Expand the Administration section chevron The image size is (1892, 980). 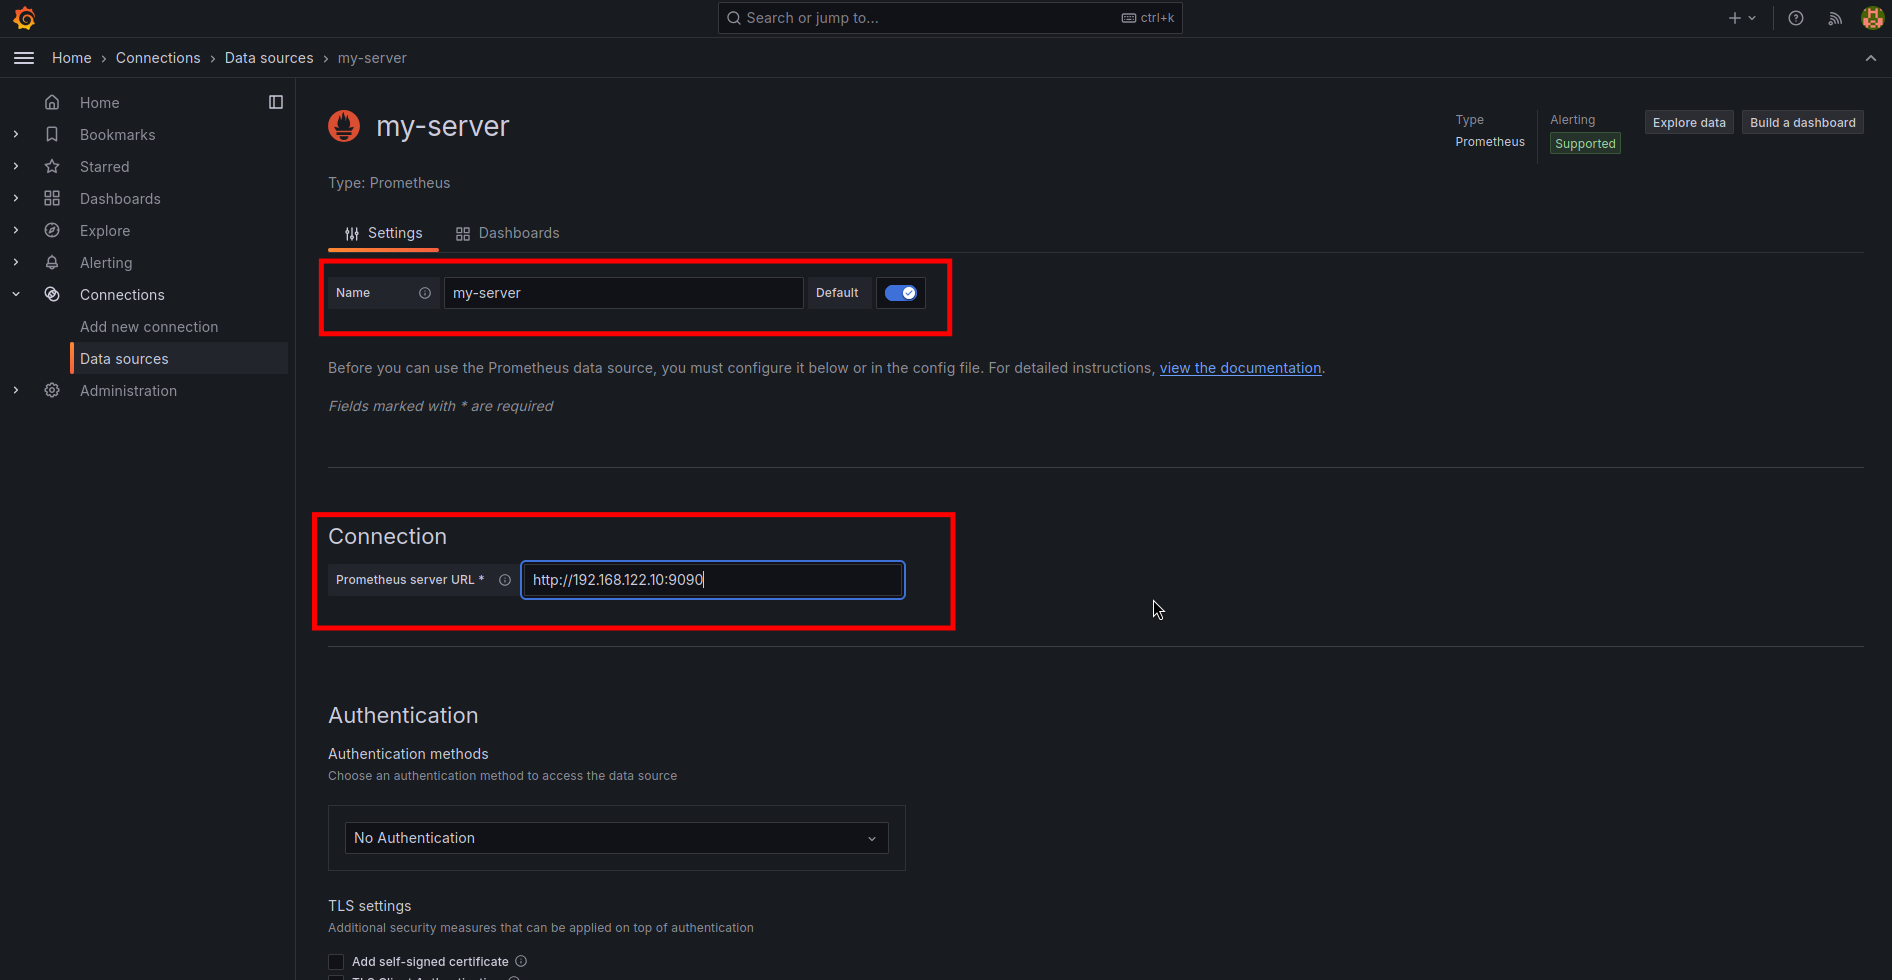16,390
